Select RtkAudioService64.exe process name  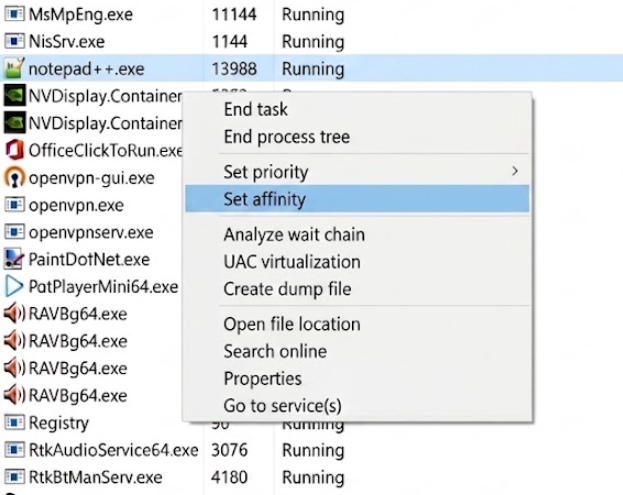[x=113, y=450]
